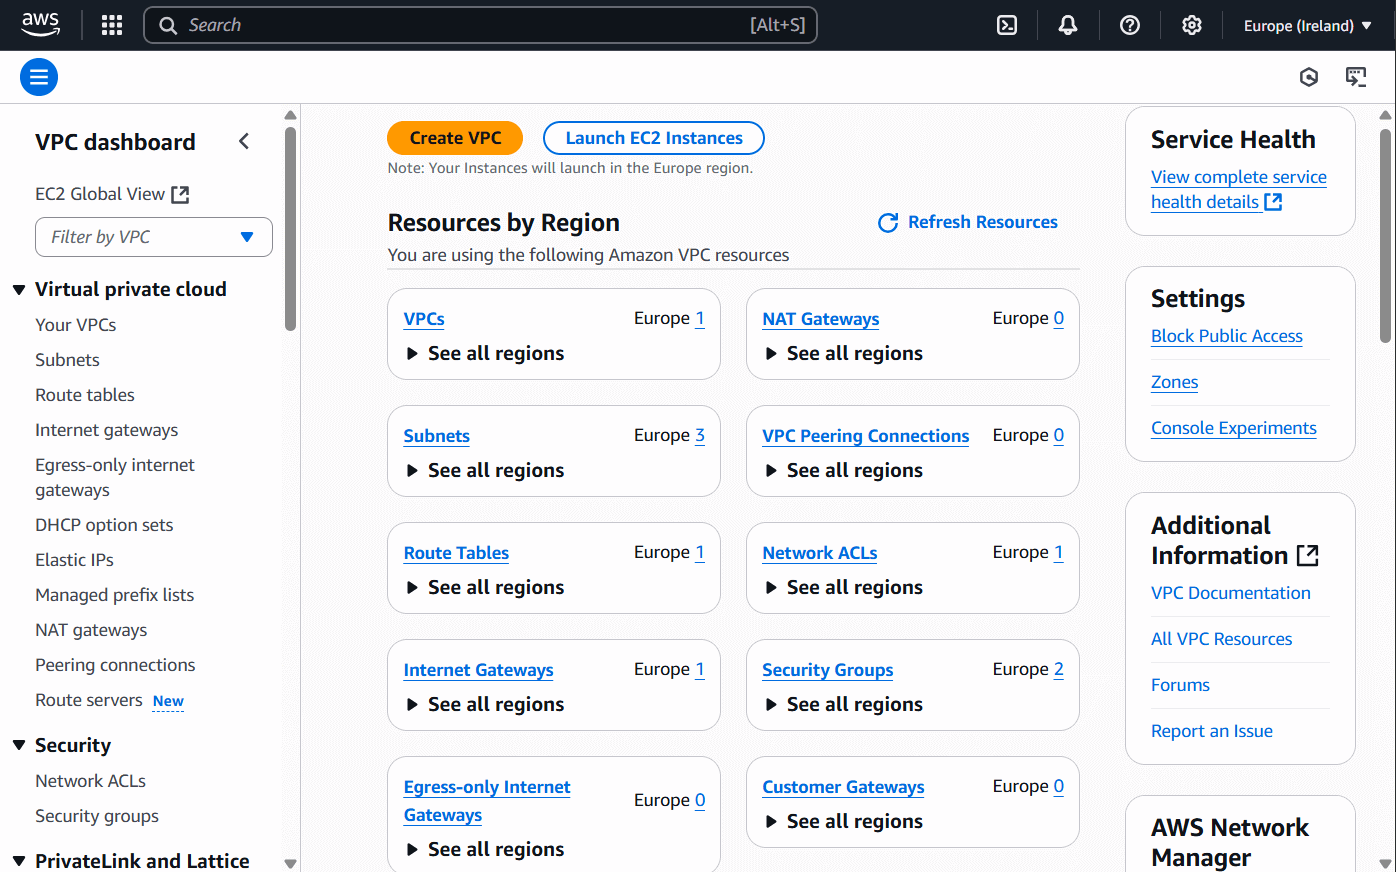Go to Your VPCs in sidebar
Image resolution: width=1396 pixels, height=872 pixels.
[x=76, y=325]
